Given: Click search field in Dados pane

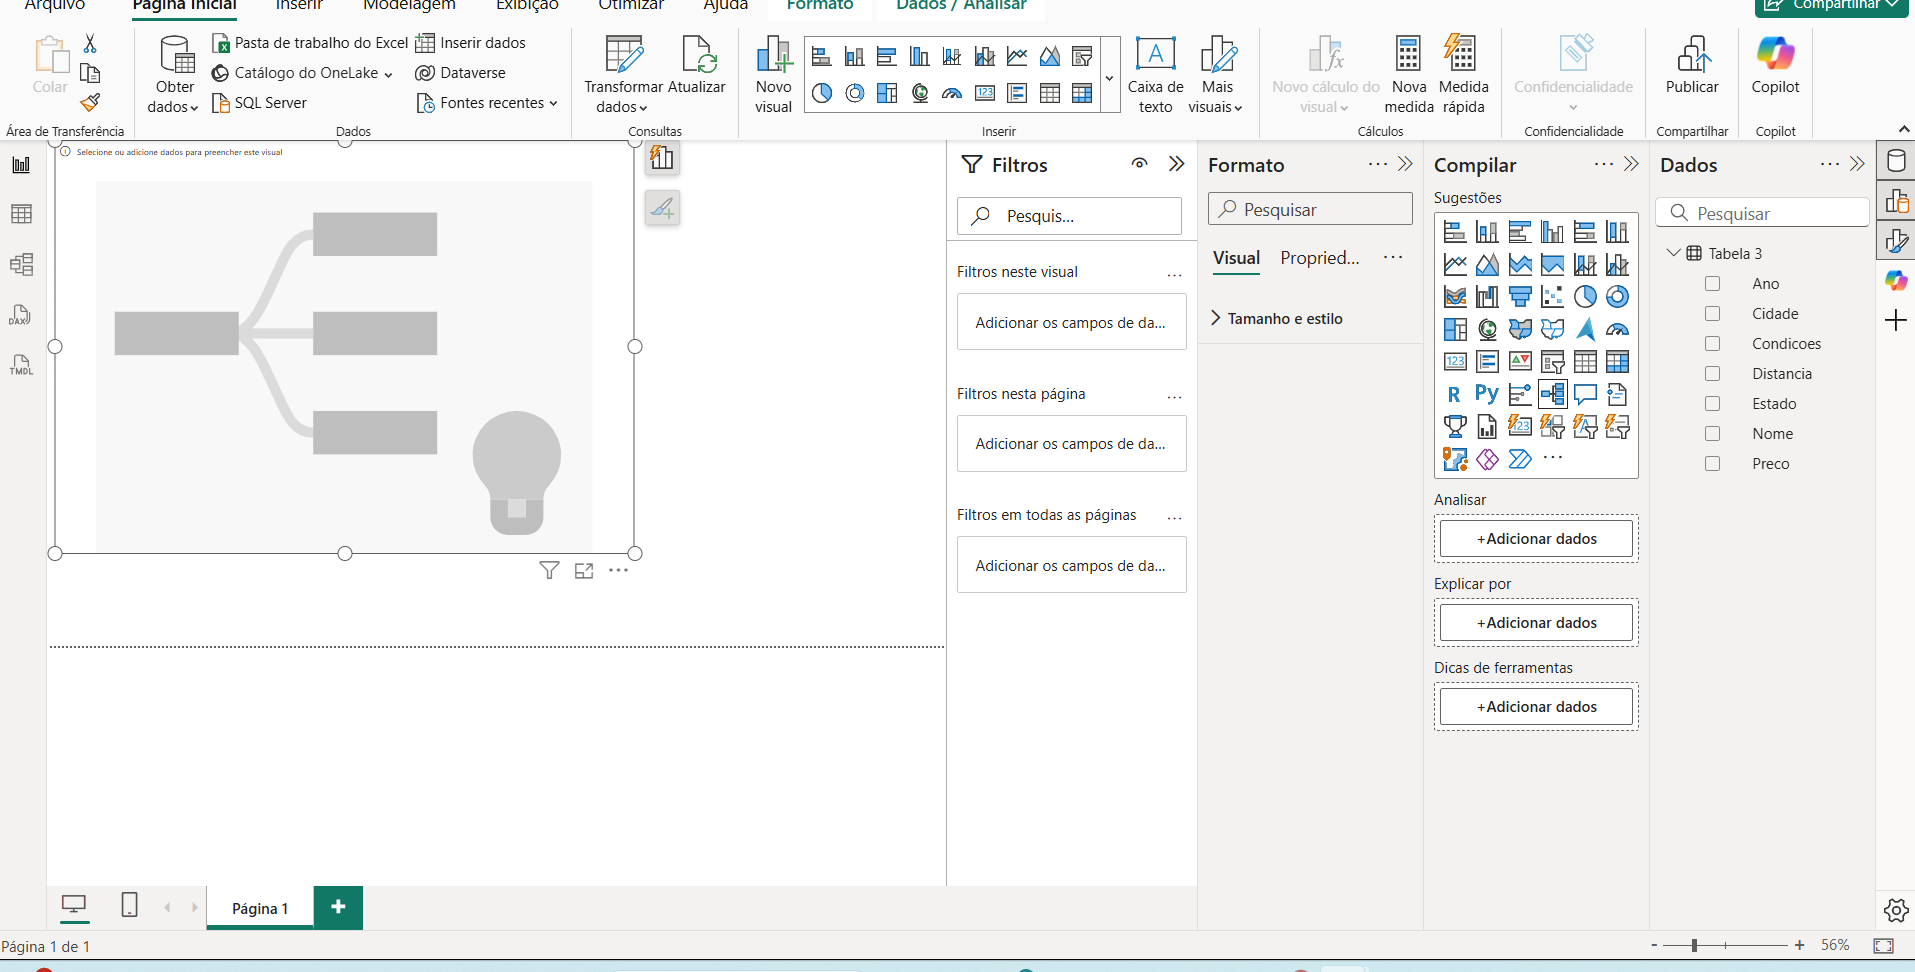Looking at the screenshot, I should click(1762, 213).
